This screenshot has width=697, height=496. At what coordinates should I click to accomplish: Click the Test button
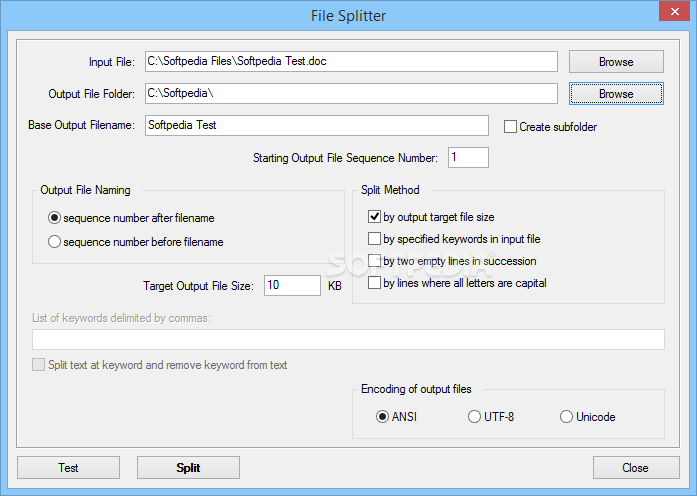[68, 468]
